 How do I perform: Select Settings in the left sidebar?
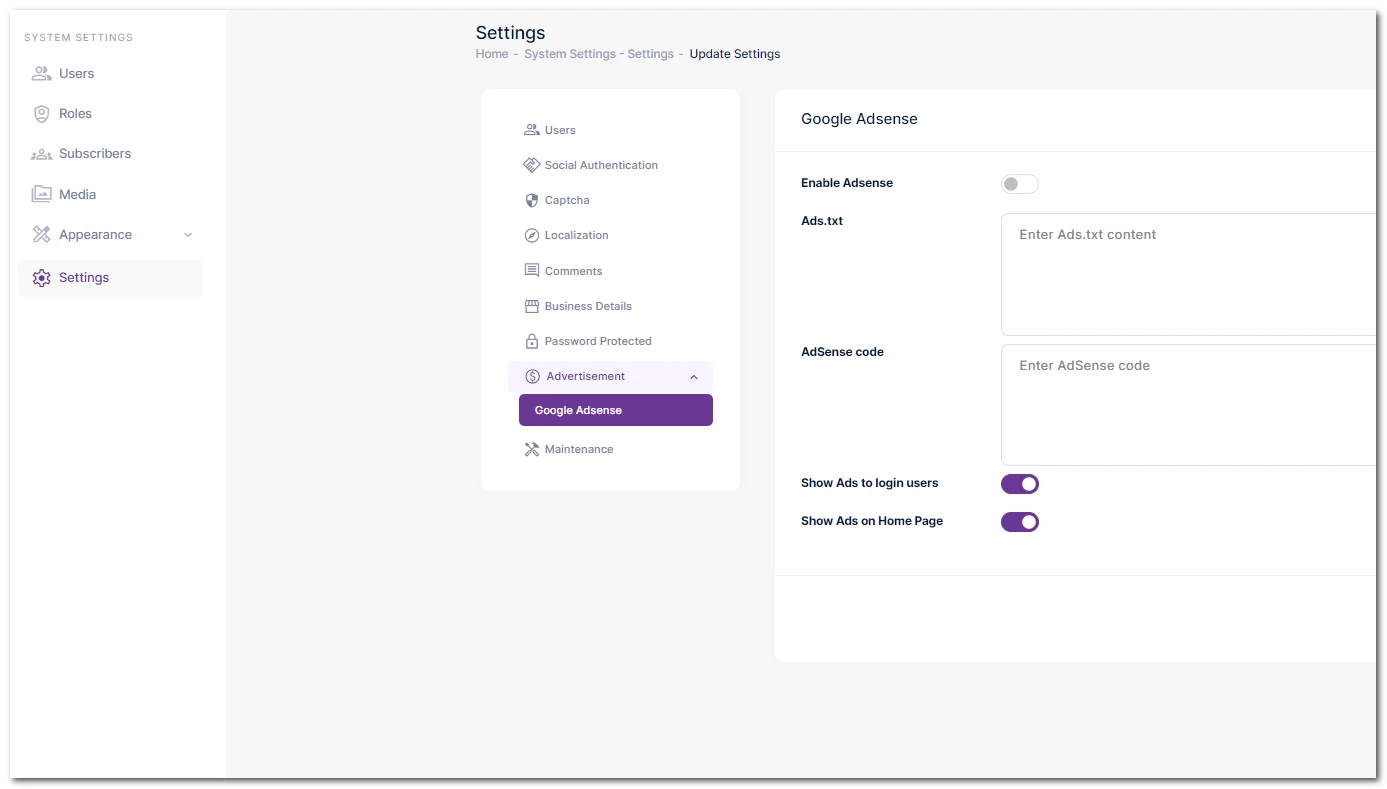tap(110, 278)
